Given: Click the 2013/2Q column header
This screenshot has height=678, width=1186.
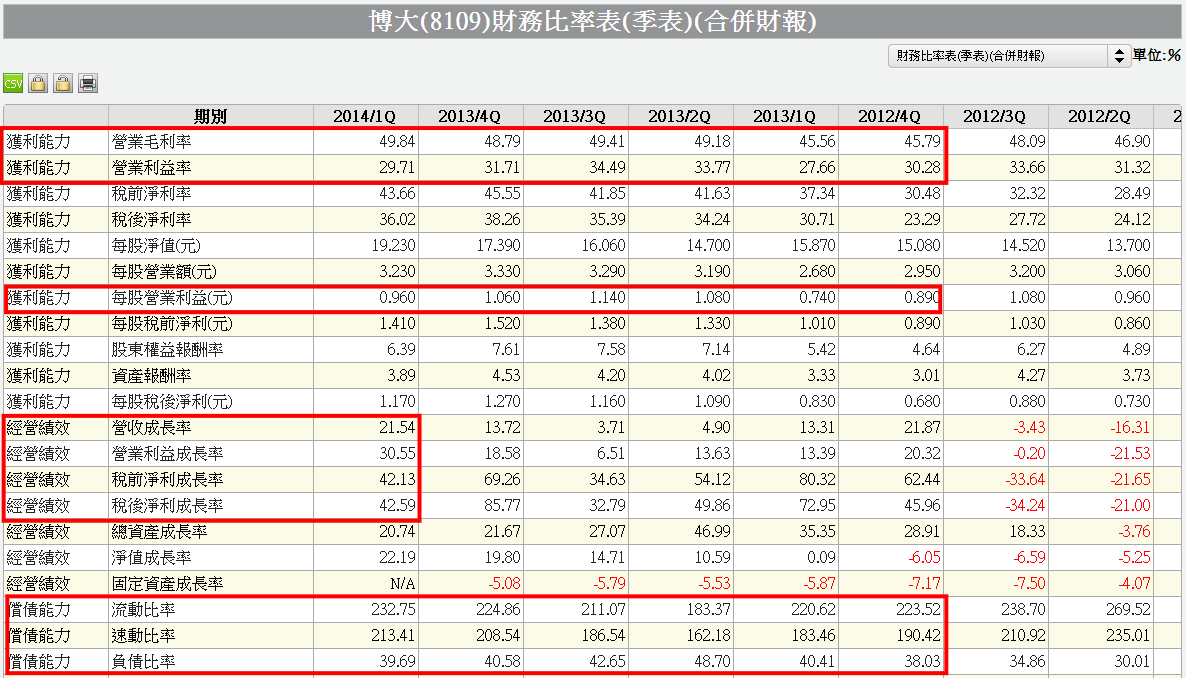Looking at the screenshot, I should (680, 117).
